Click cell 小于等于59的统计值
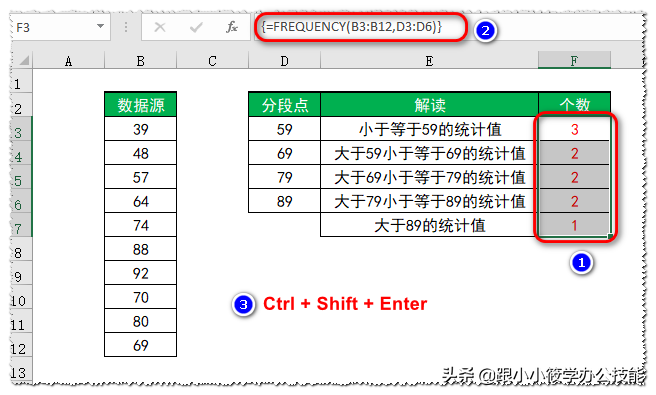This screenshot has width=656, height=395. [x=429, y=129]
